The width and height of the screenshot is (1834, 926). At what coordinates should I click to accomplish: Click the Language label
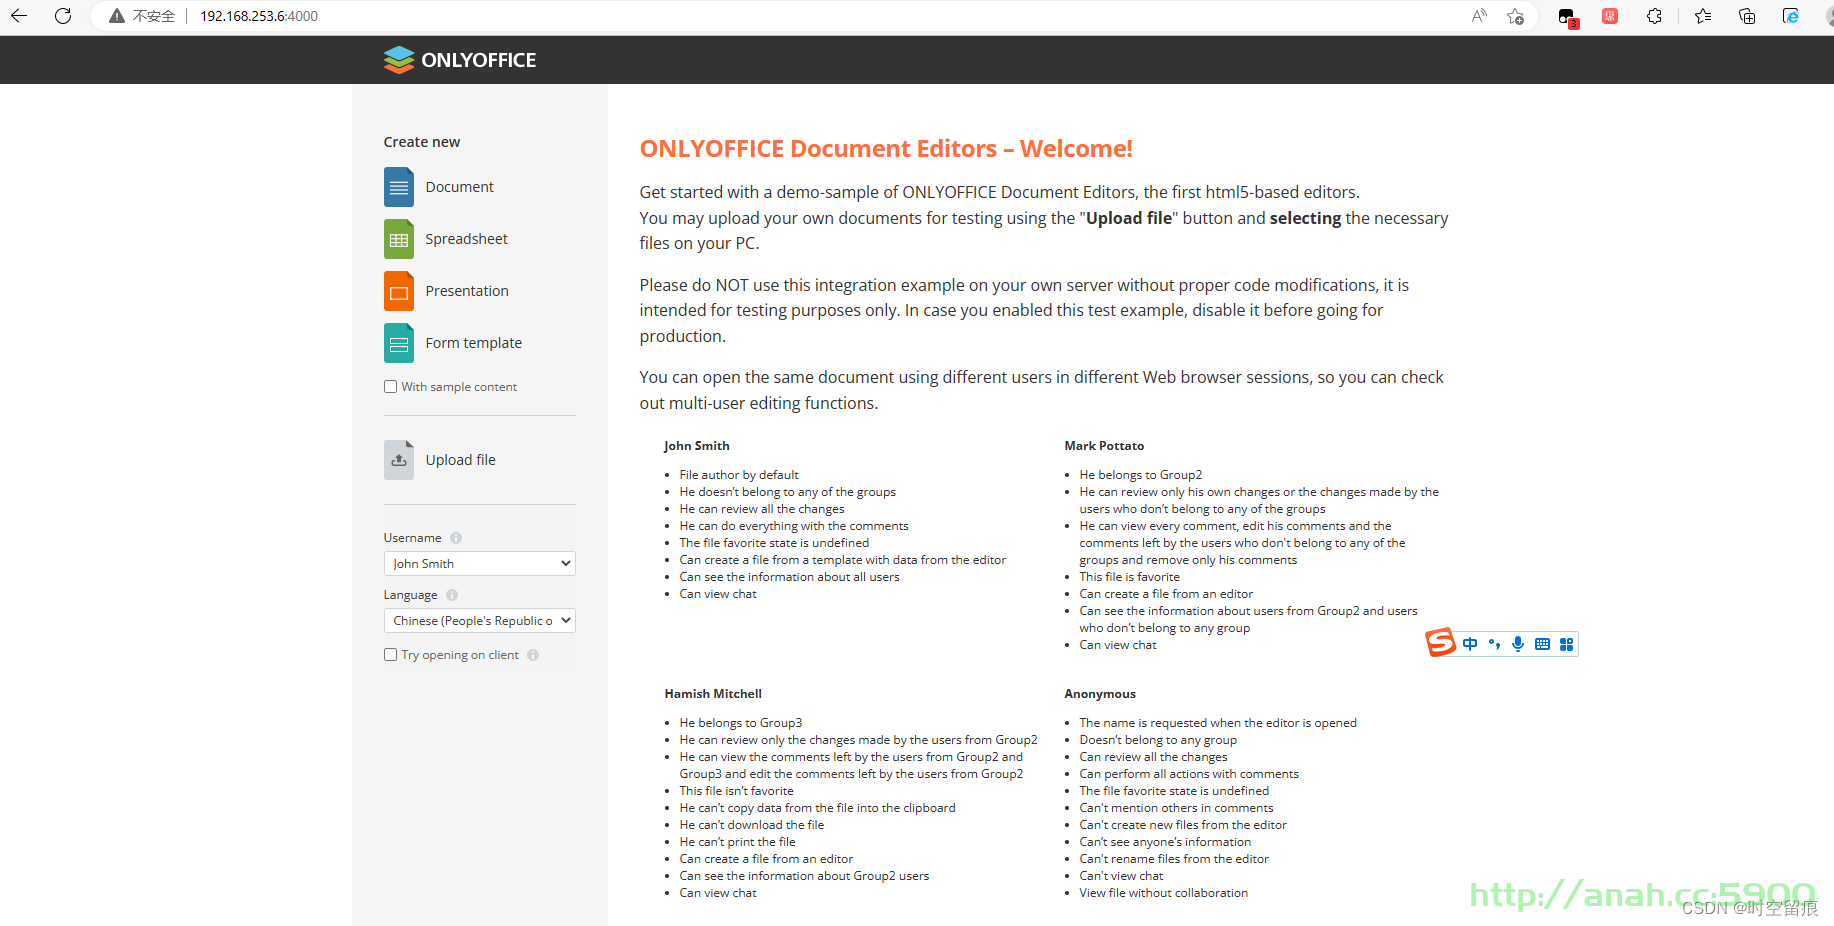410,595
